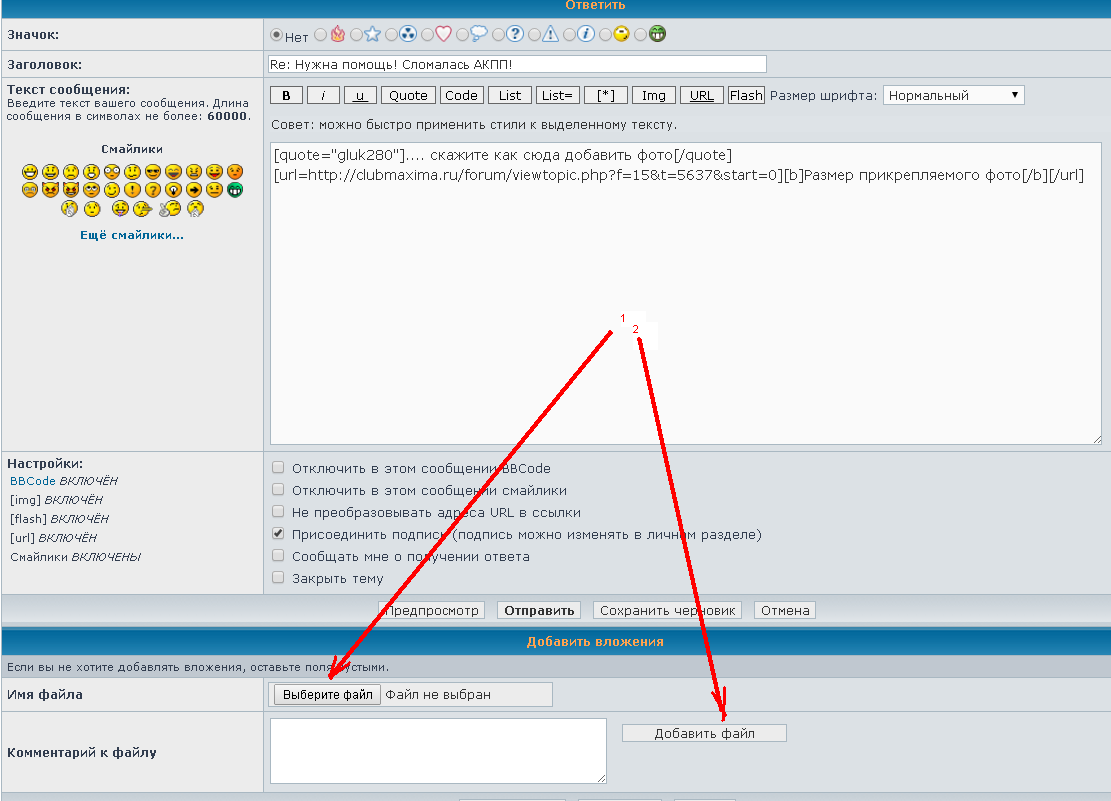This screenshot has height=801, width=1111.
Task: Click the thought bubble topic icon
Action: 479,35
